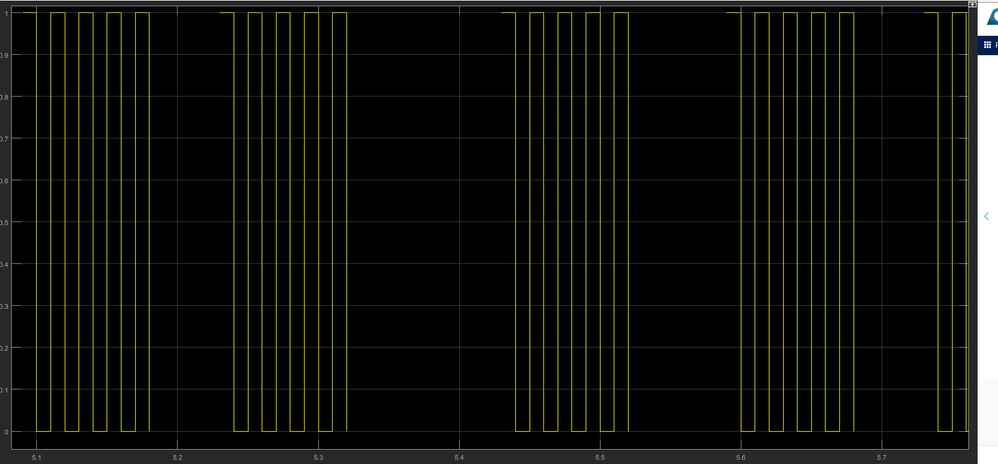Select the 5.3 time axis label
The height and width of the screenshot is (464, 998).
coord(318,457)
